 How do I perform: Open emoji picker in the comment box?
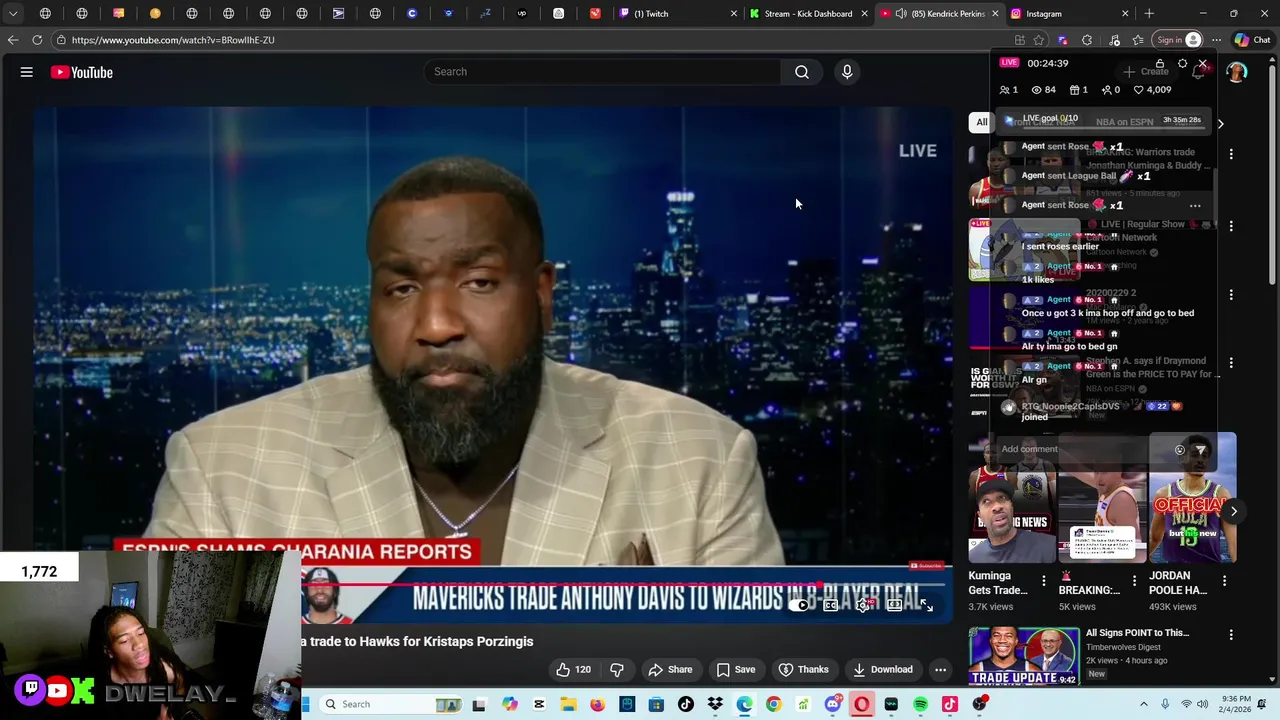(1179, 450)
